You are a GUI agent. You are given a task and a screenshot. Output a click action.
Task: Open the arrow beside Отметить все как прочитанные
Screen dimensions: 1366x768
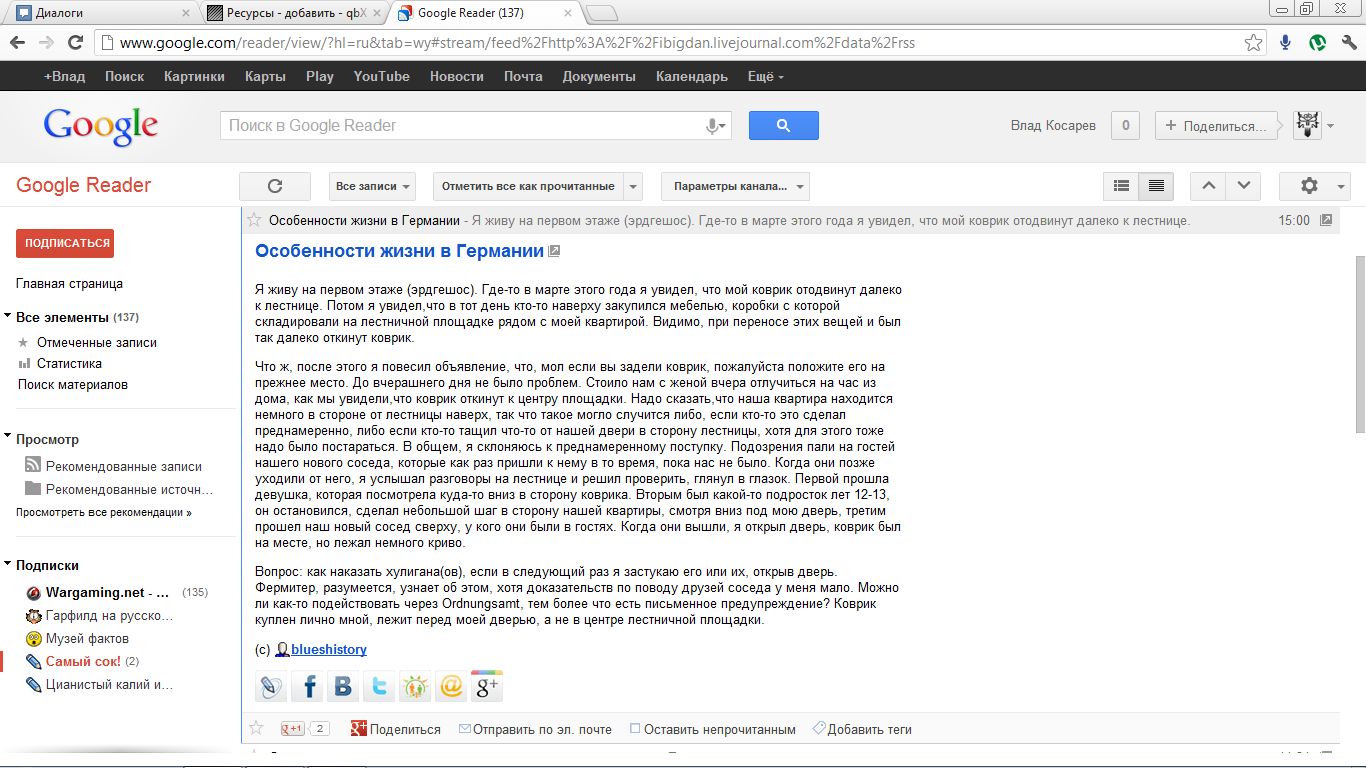632,186
